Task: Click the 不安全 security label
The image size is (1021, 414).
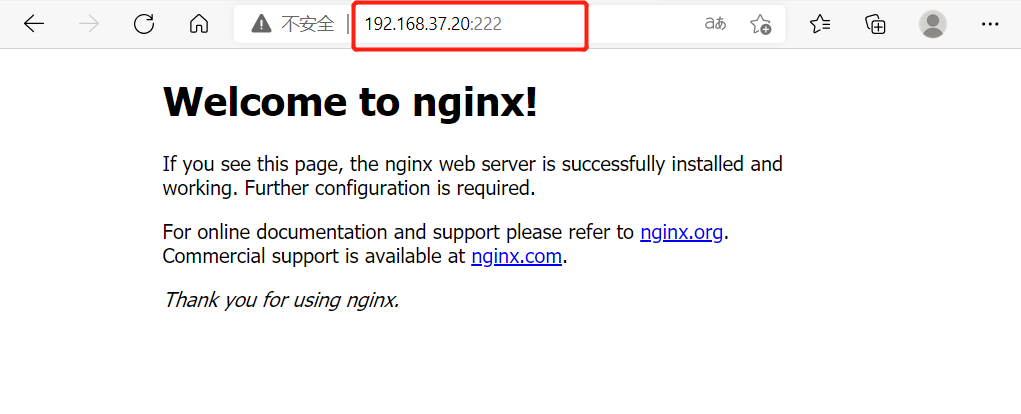Action: 308,25
